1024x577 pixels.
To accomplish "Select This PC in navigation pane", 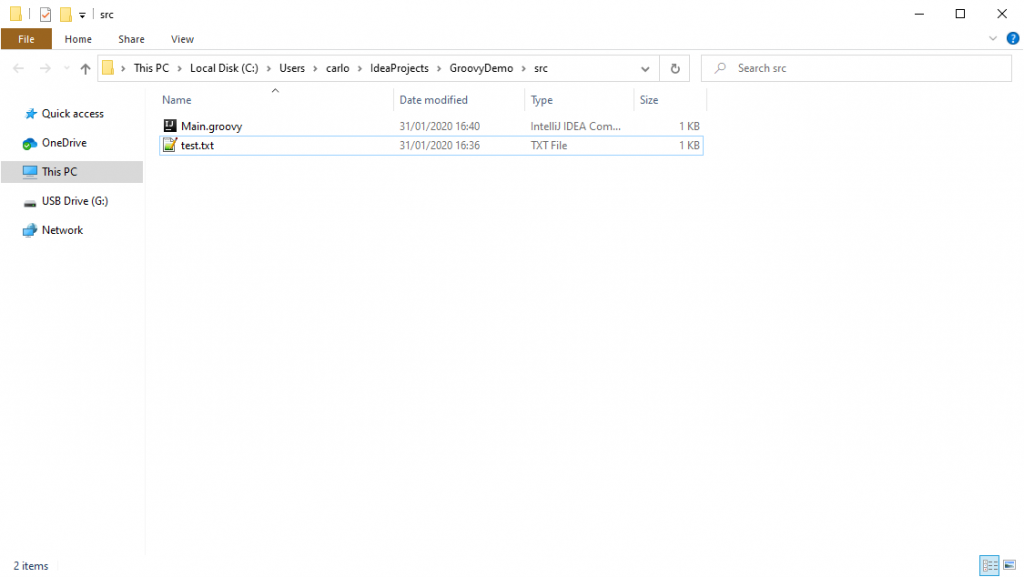I will tap(59, 172).
